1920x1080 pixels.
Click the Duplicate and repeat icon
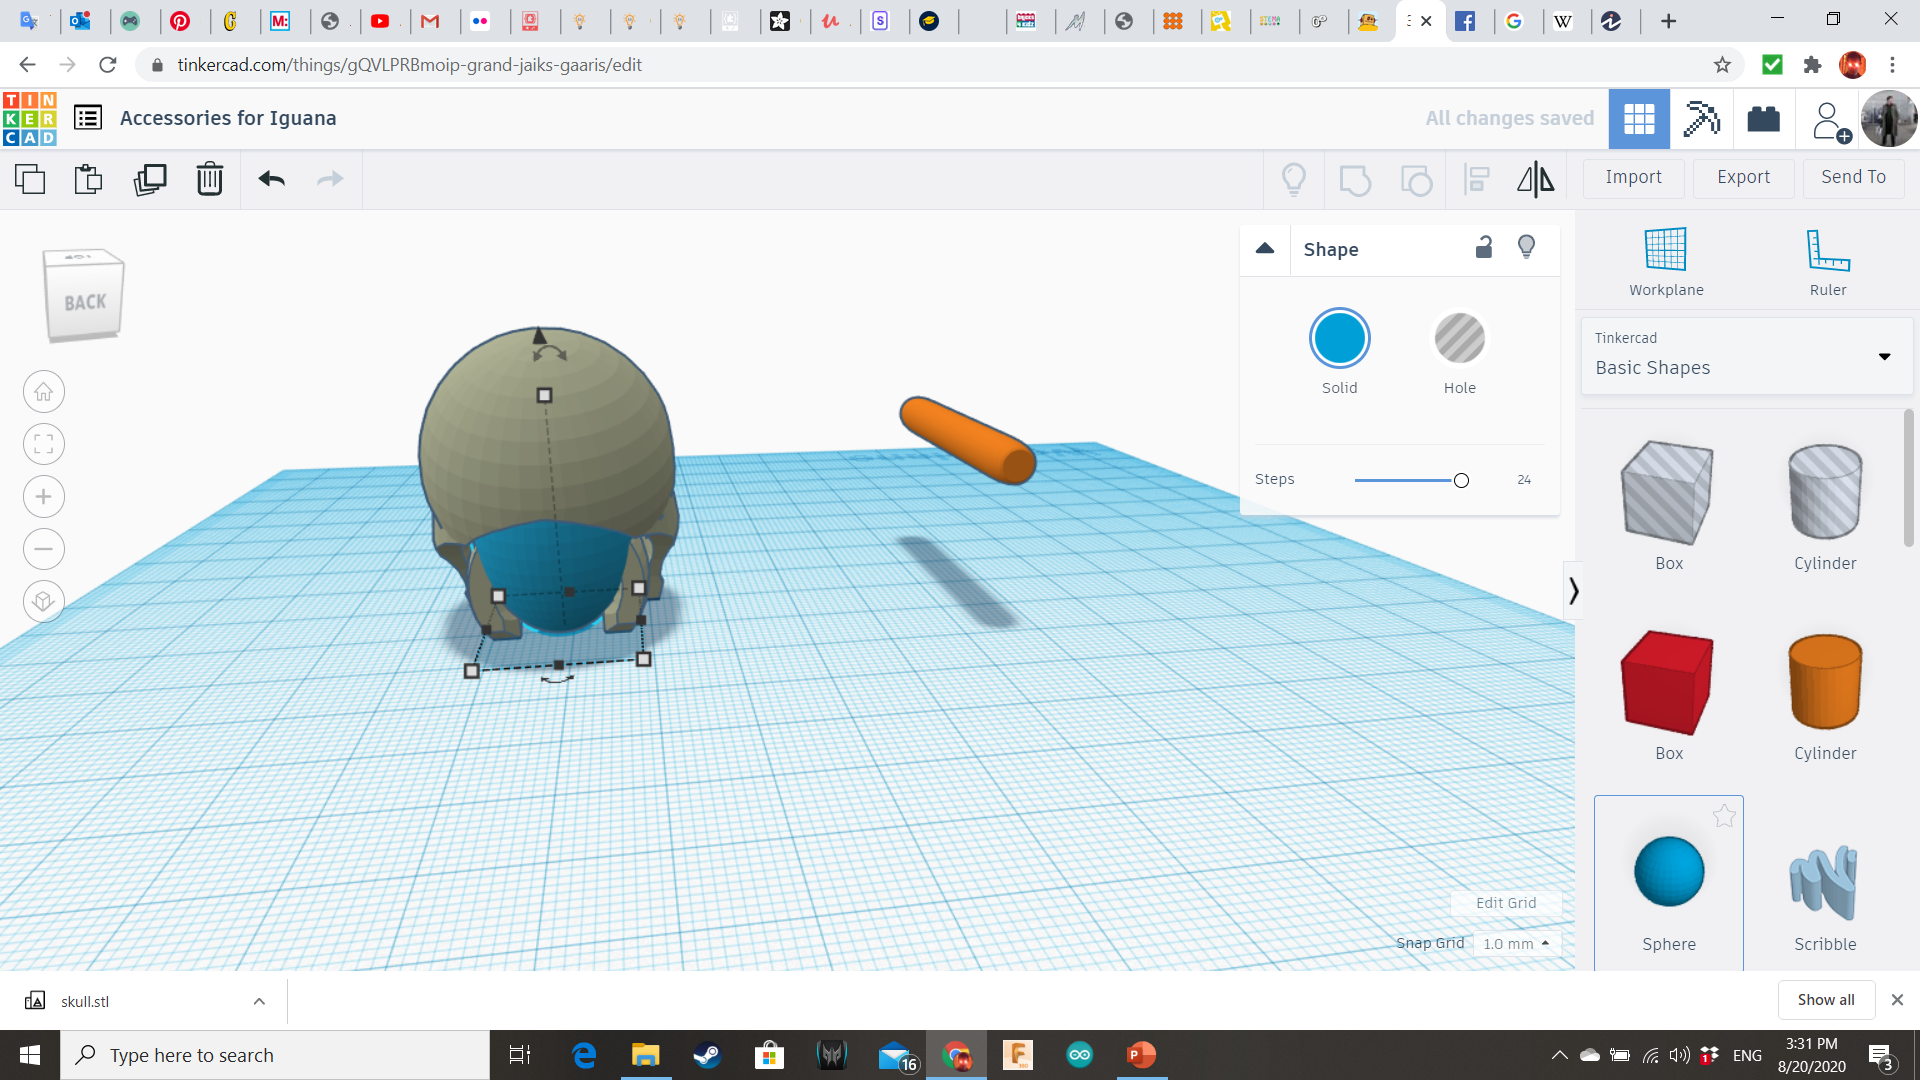pos(150,179)
